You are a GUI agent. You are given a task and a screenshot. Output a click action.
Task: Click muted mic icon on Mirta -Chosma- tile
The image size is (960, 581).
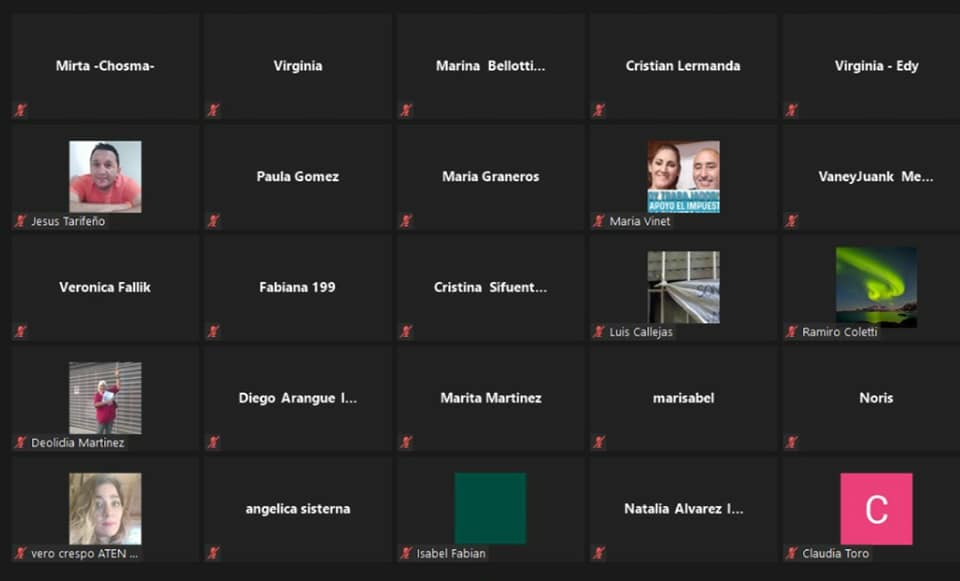coord(20,110)
